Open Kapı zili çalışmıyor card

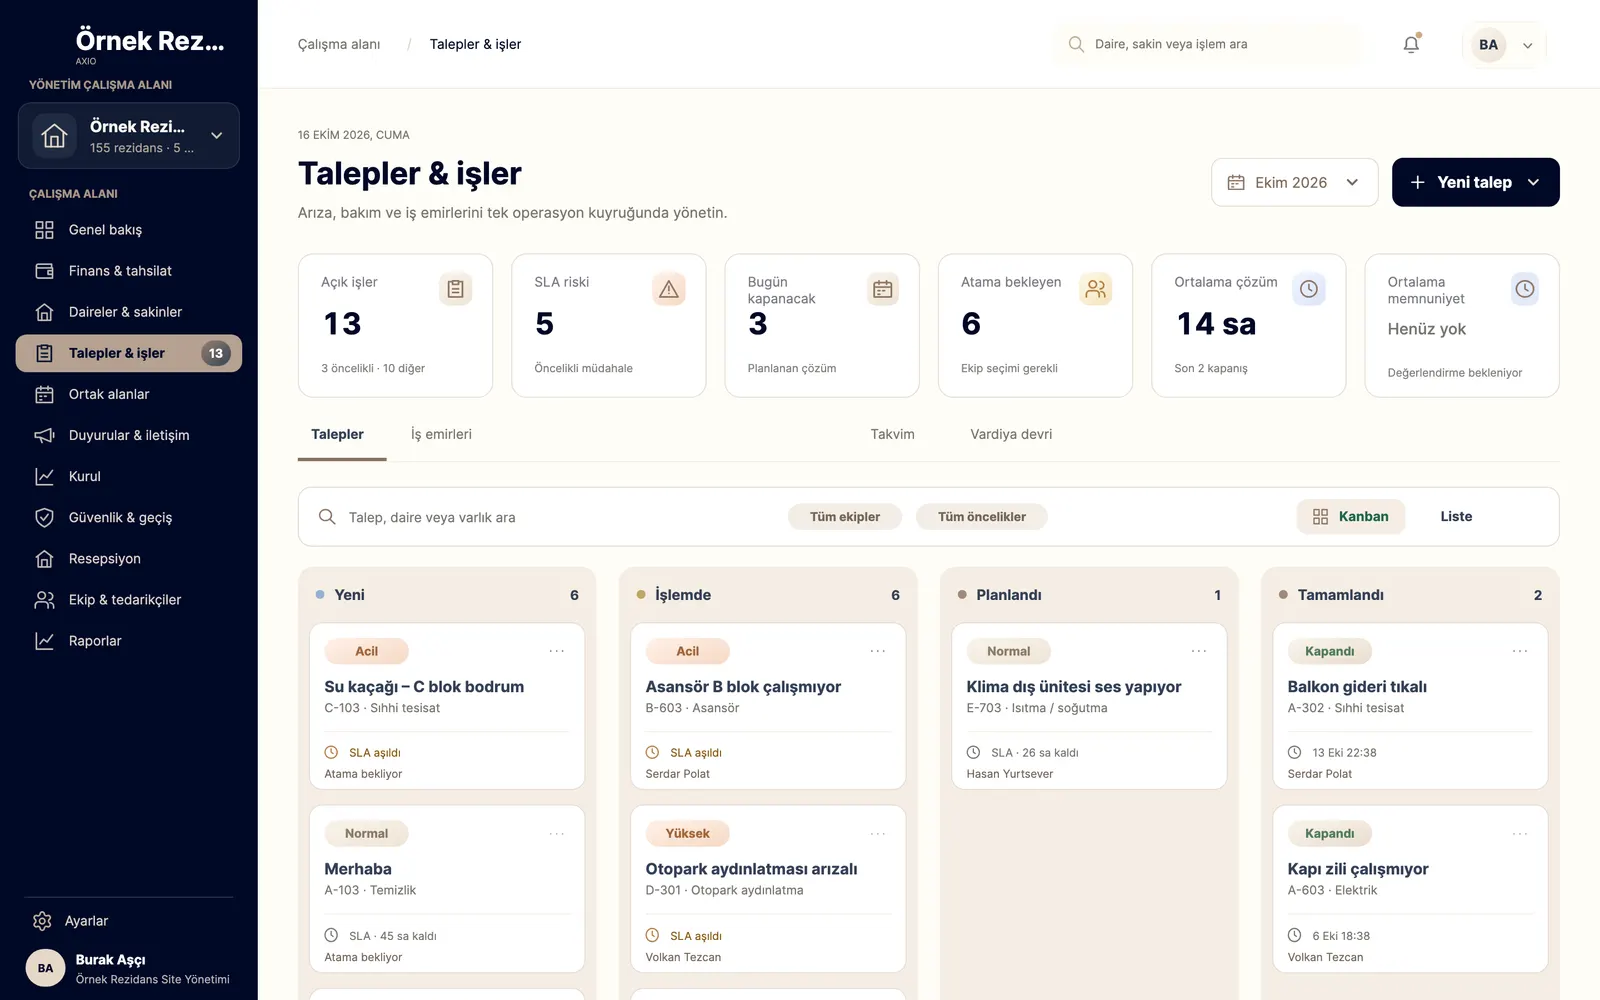(1410, 889)
